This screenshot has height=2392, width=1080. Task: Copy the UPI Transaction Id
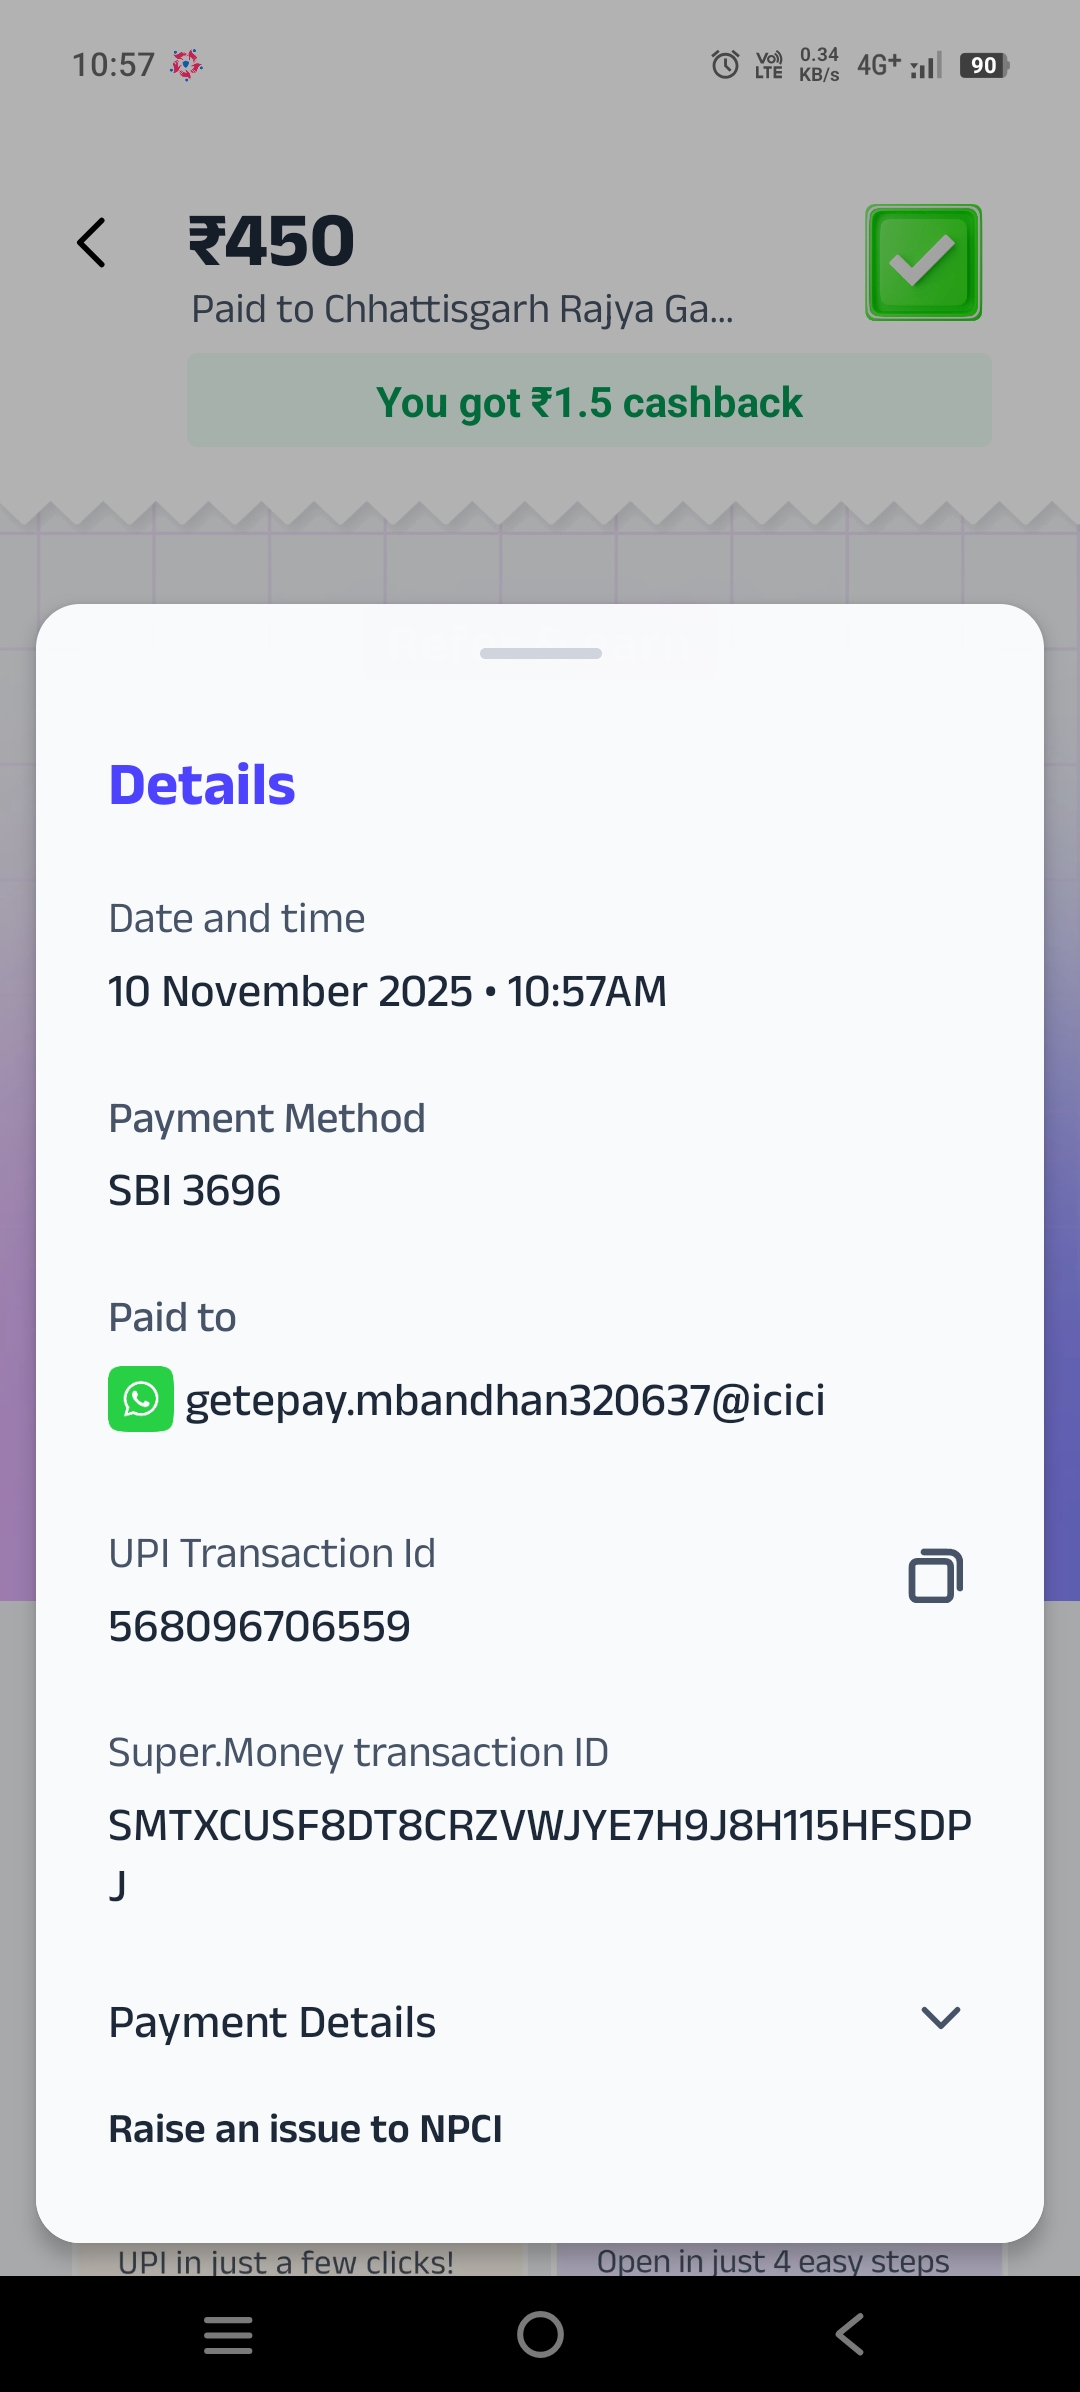click(x=935, y=1576)
